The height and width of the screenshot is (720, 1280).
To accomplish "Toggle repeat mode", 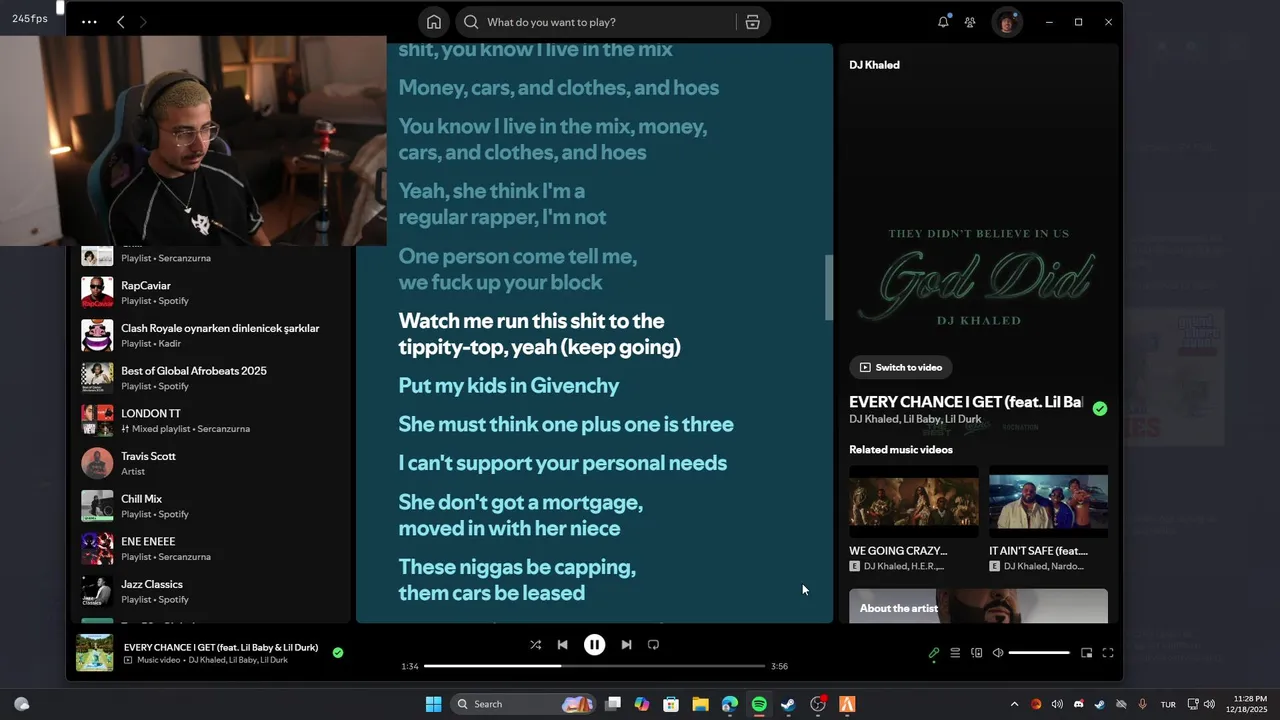I will pyautogui.click(x=653, y=645).
